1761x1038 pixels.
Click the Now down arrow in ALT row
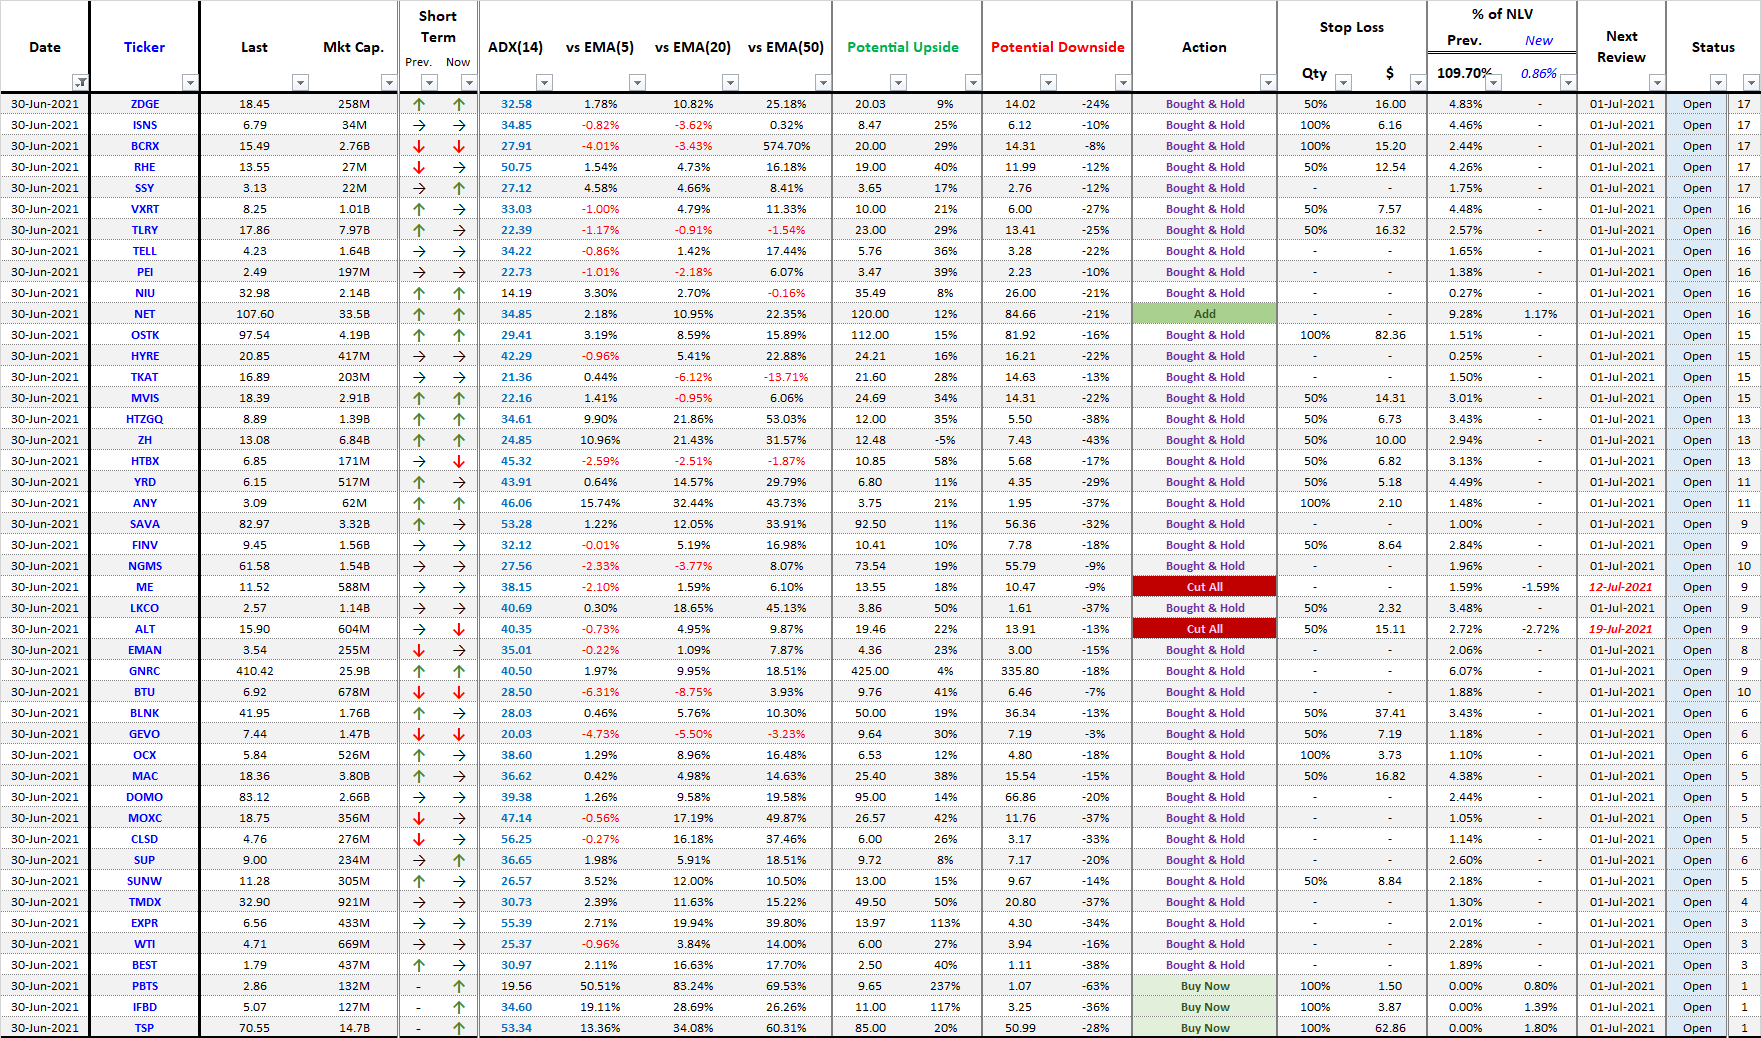(x=459, y=629)
